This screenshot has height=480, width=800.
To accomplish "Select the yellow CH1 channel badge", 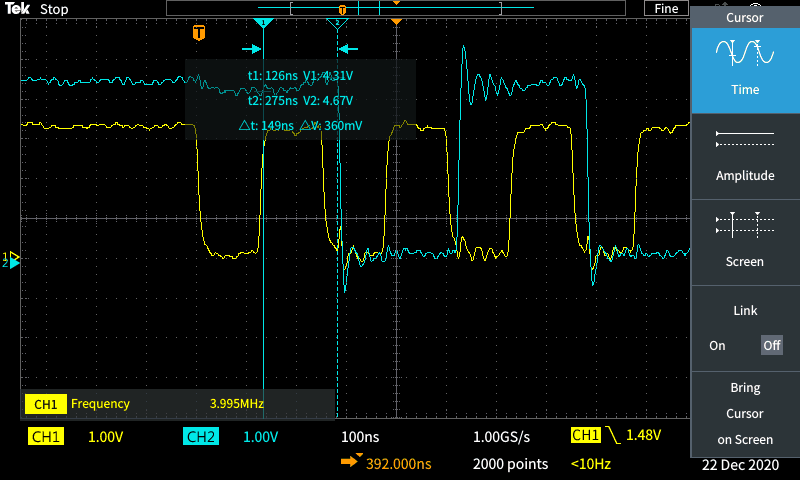I will [x=46, y=437].
